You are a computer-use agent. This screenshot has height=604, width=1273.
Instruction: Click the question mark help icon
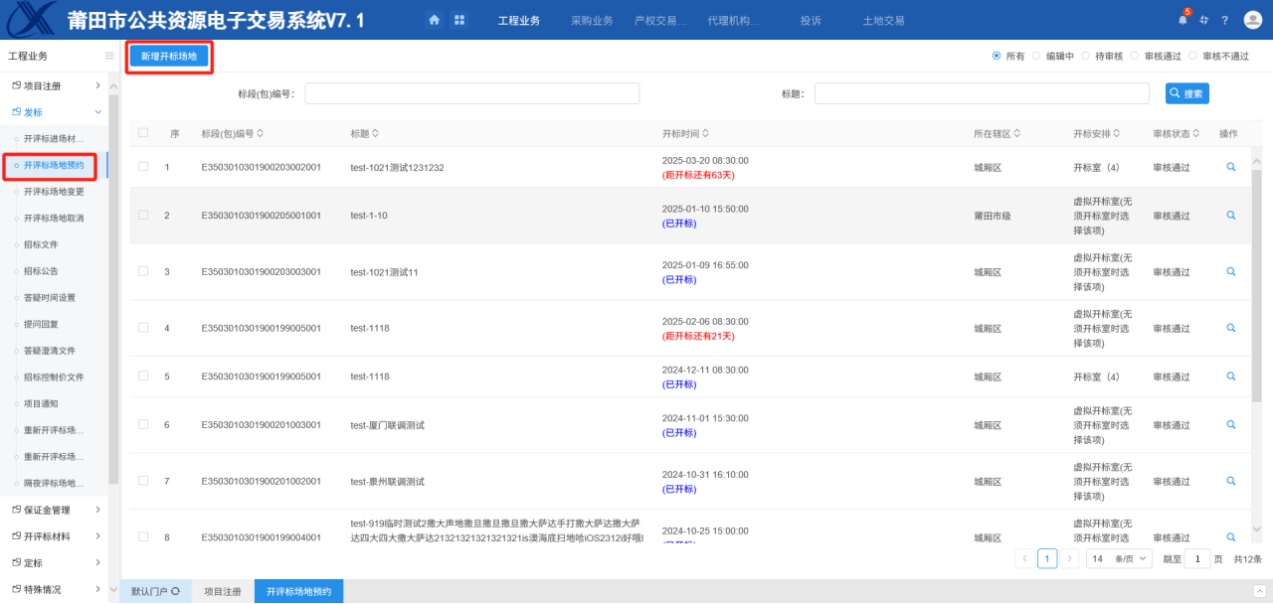click(x=1224, y=20)
